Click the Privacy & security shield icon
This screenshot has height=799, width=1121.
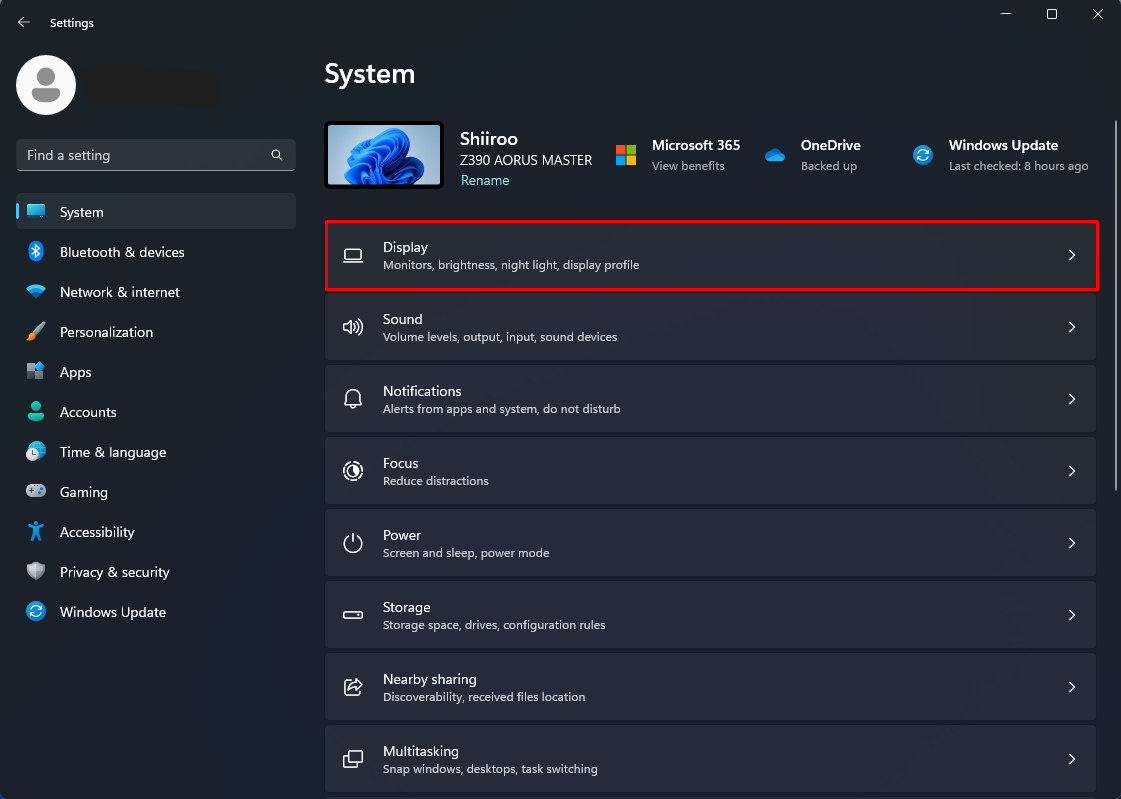36,572
